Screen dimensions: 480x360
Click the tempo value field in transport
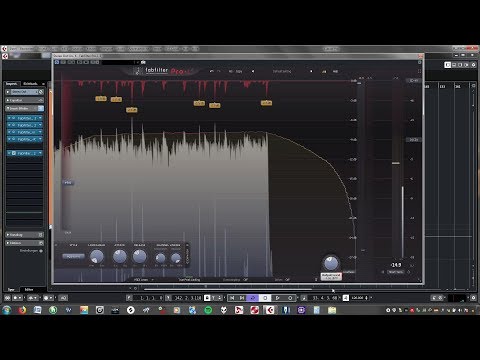click(358, 298)
